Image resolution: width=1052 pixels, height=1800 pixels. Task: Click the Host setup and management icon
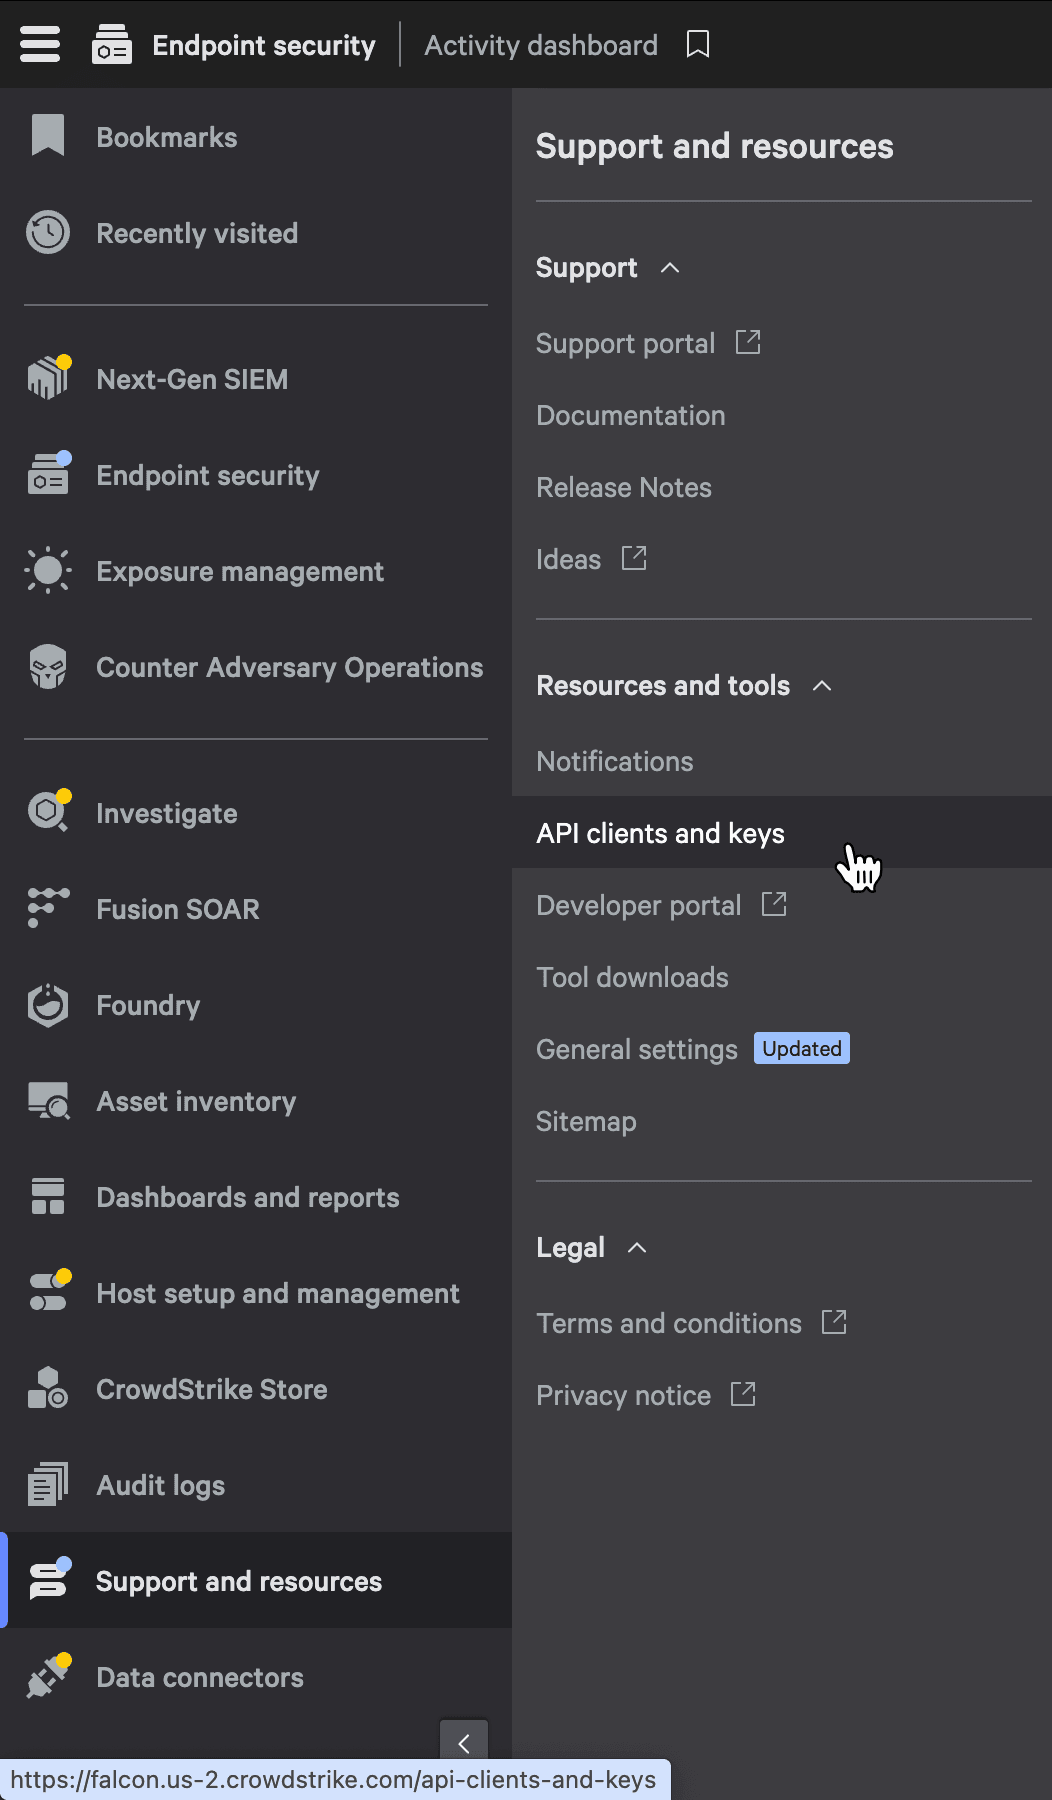[x=48, y=1292]
